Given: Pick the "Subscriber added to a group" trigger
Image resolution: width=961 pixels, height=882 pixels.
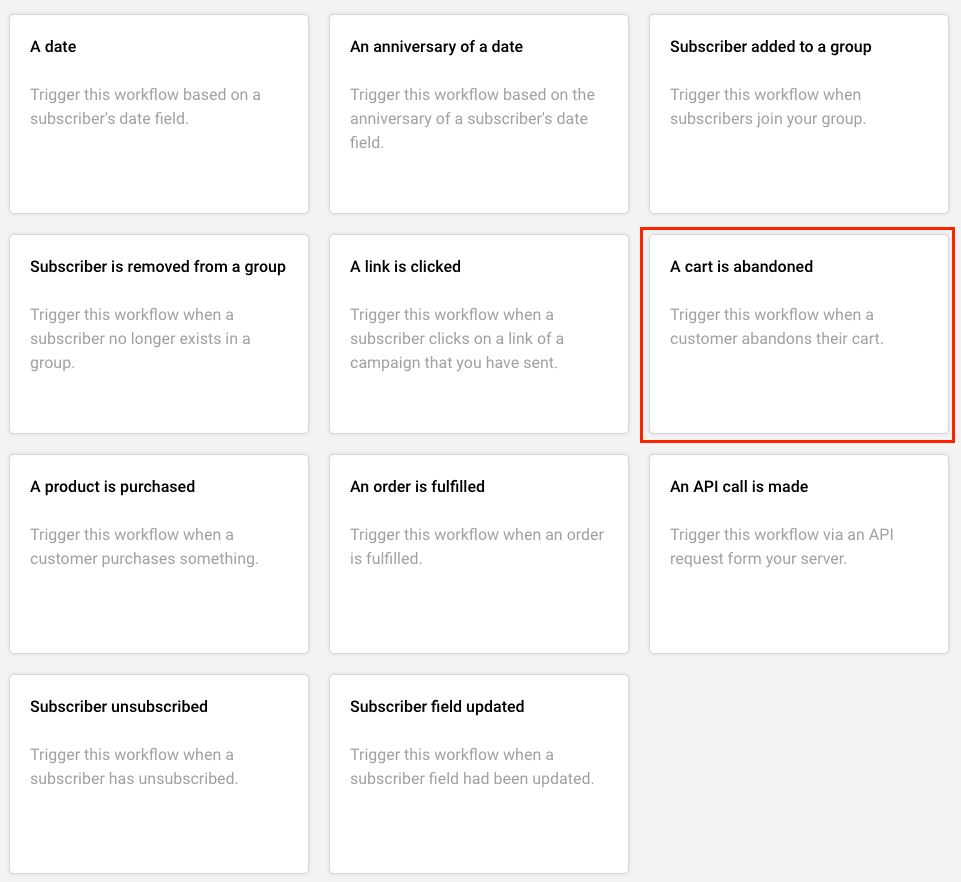Looking at the screenshot, I should tap(799, 113).
